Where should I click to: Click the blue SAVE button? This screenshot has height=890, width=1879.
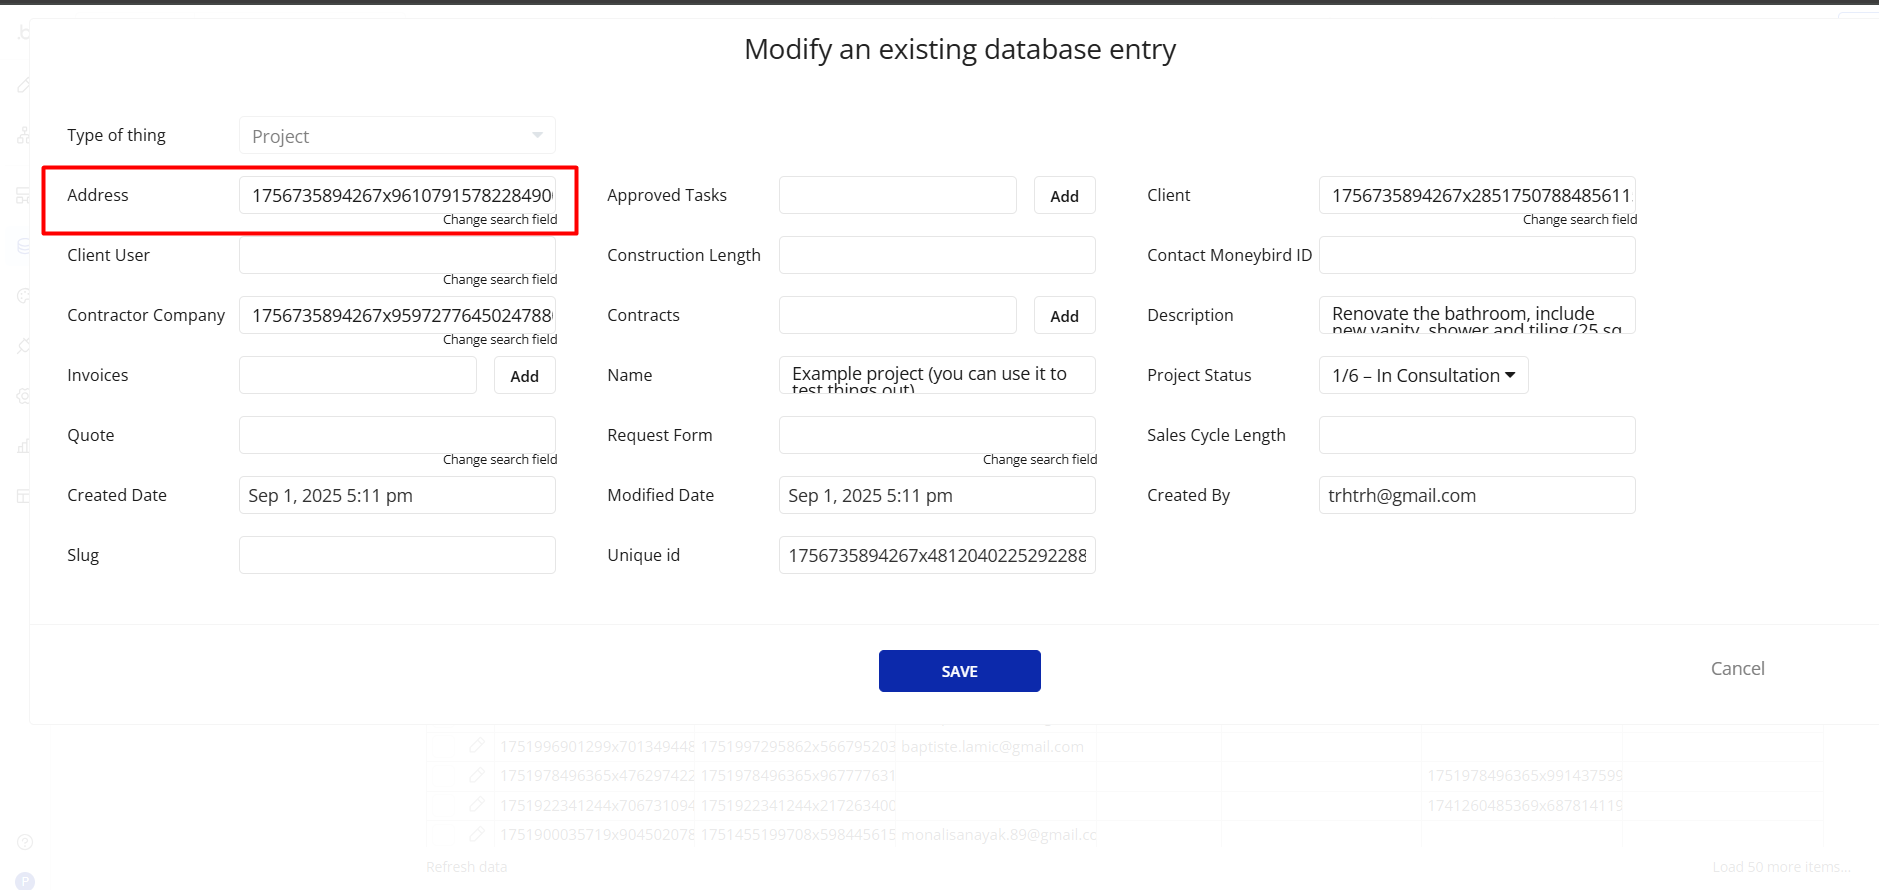click(x=959, y=671)
